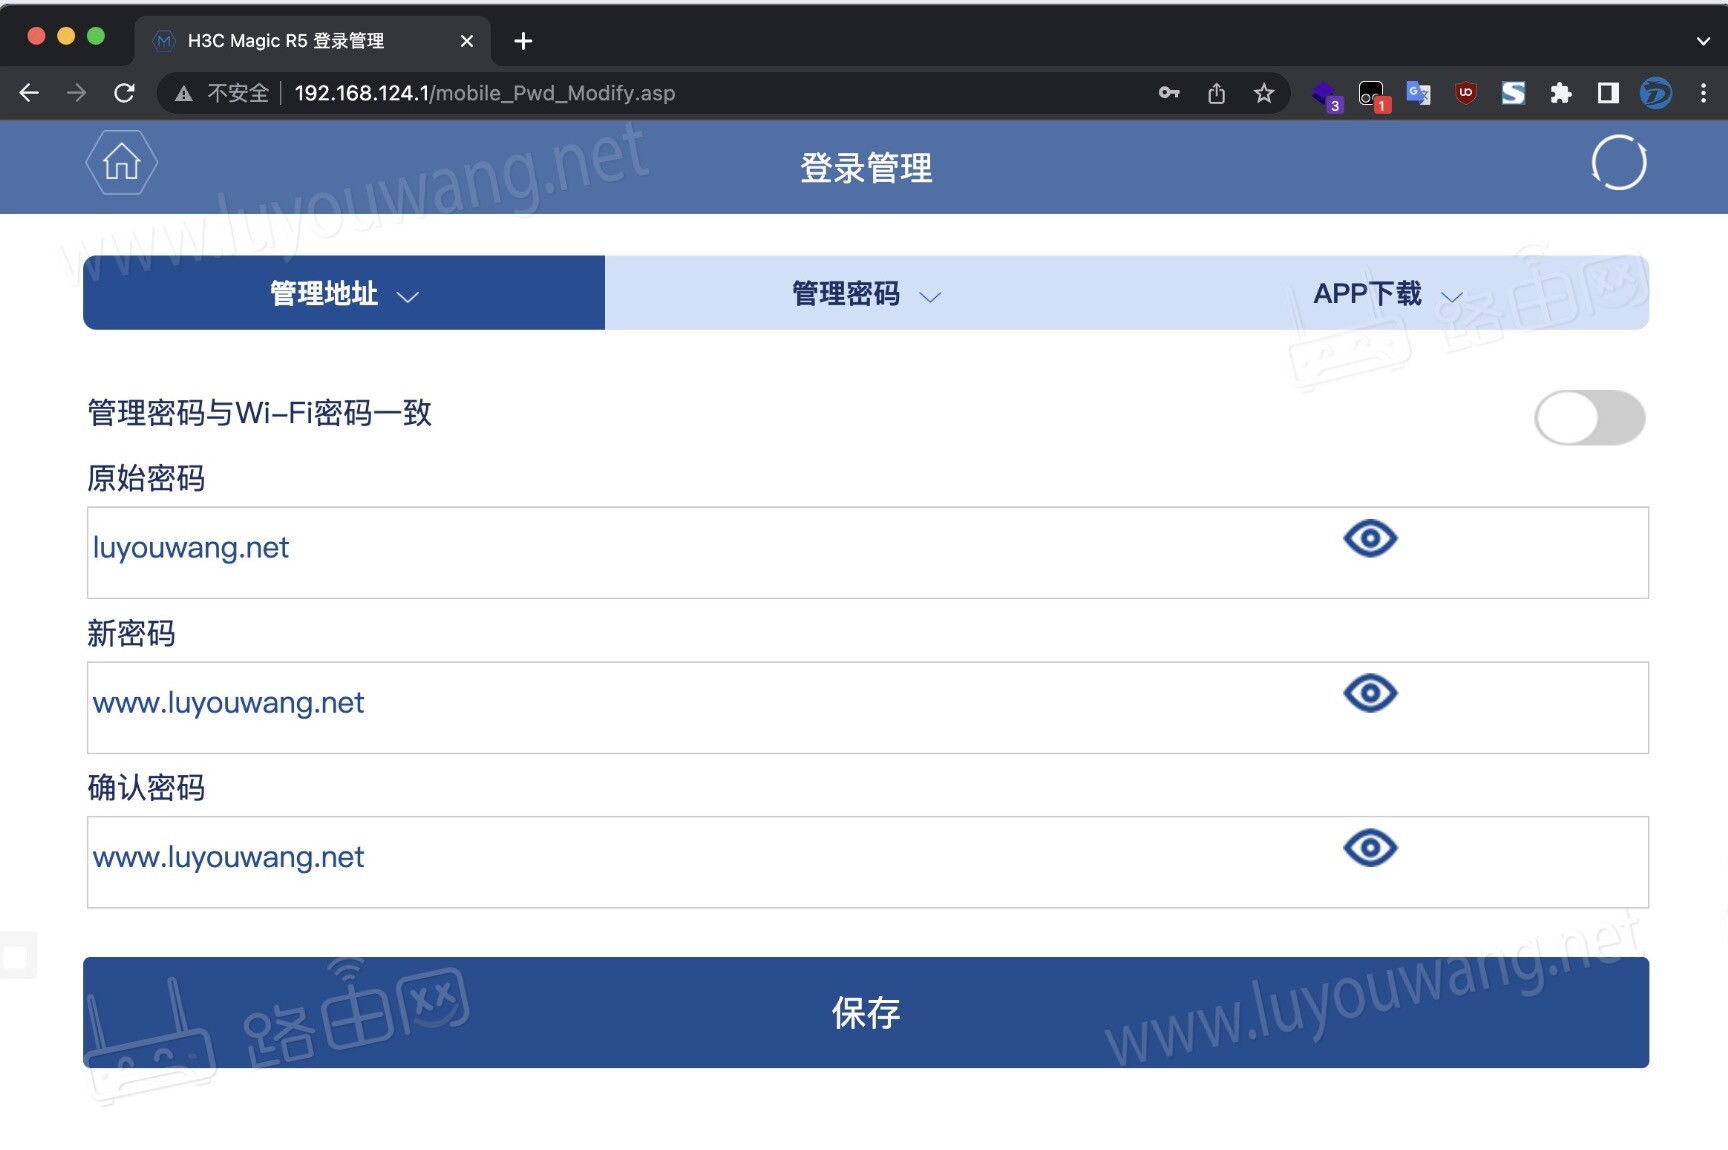The width and height of the screenshot is (1728, 1150).
Task: Show the 新密码 using its eye icon
Action: (1370, 693)
